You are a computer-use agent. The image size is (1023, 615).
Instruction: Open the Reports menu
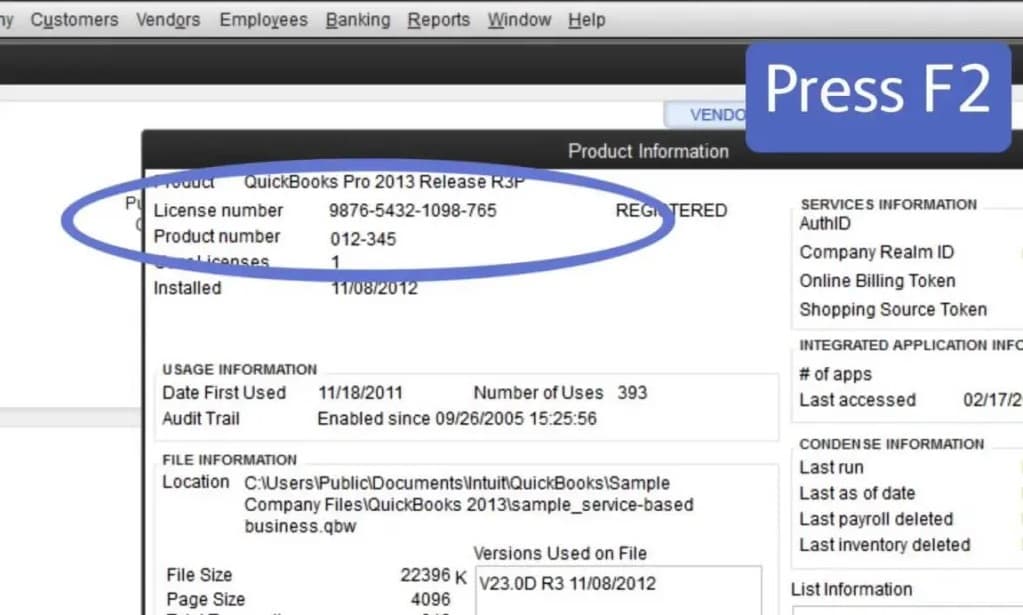[x=438, y=20]
